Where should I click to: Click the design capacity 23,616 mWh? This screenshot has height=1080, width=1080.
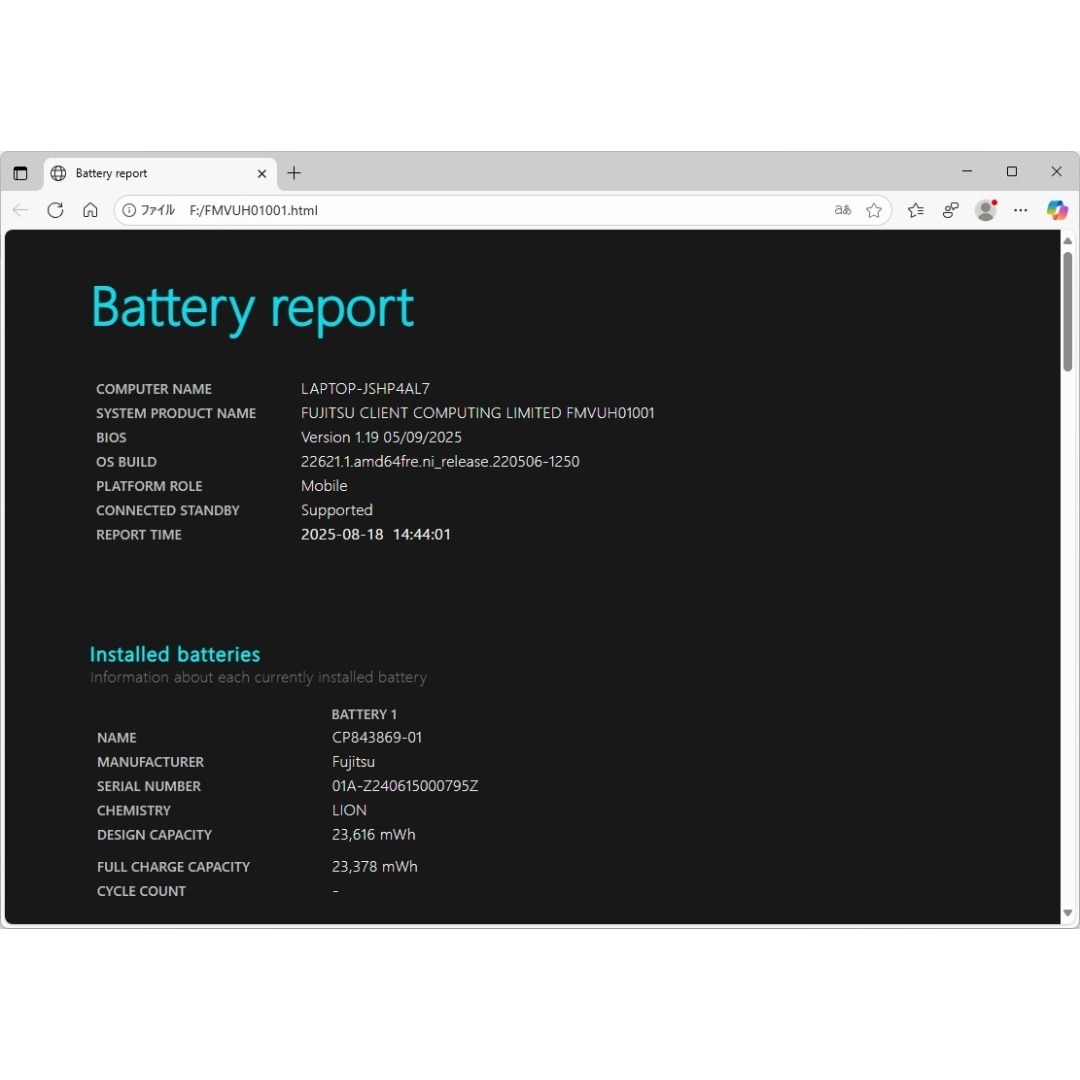[373, 835]
